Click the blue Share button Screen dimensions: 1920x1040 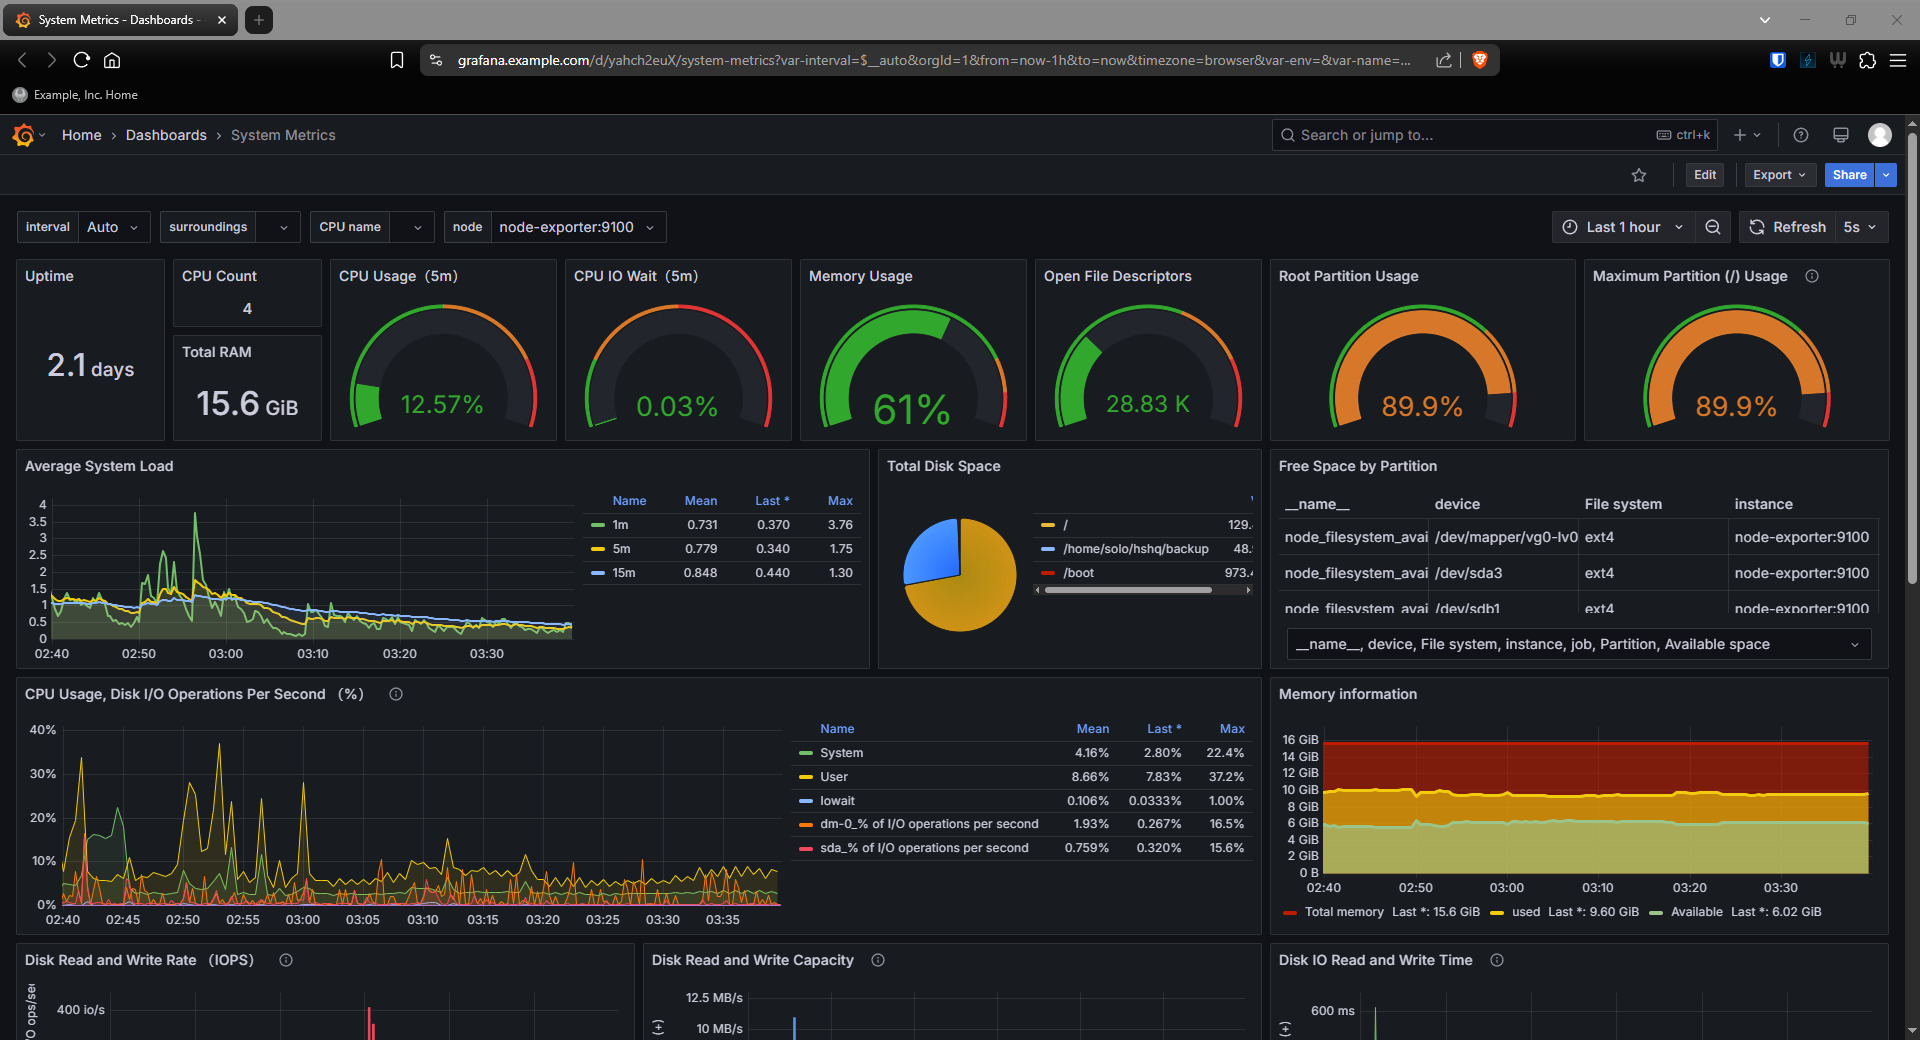[x=1849, y=175]
